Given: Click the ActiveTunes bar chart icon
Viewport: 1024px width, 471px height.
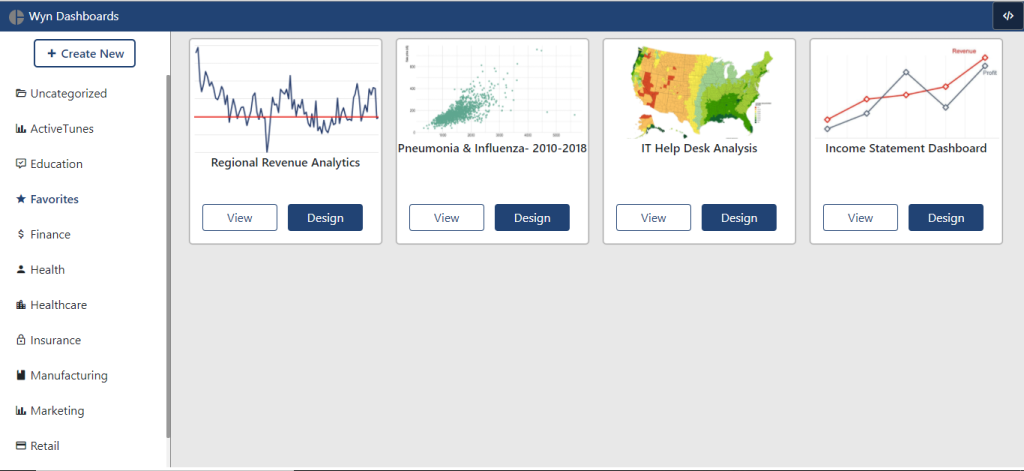Looking at the screenshot, I should (x=21, y=129).
